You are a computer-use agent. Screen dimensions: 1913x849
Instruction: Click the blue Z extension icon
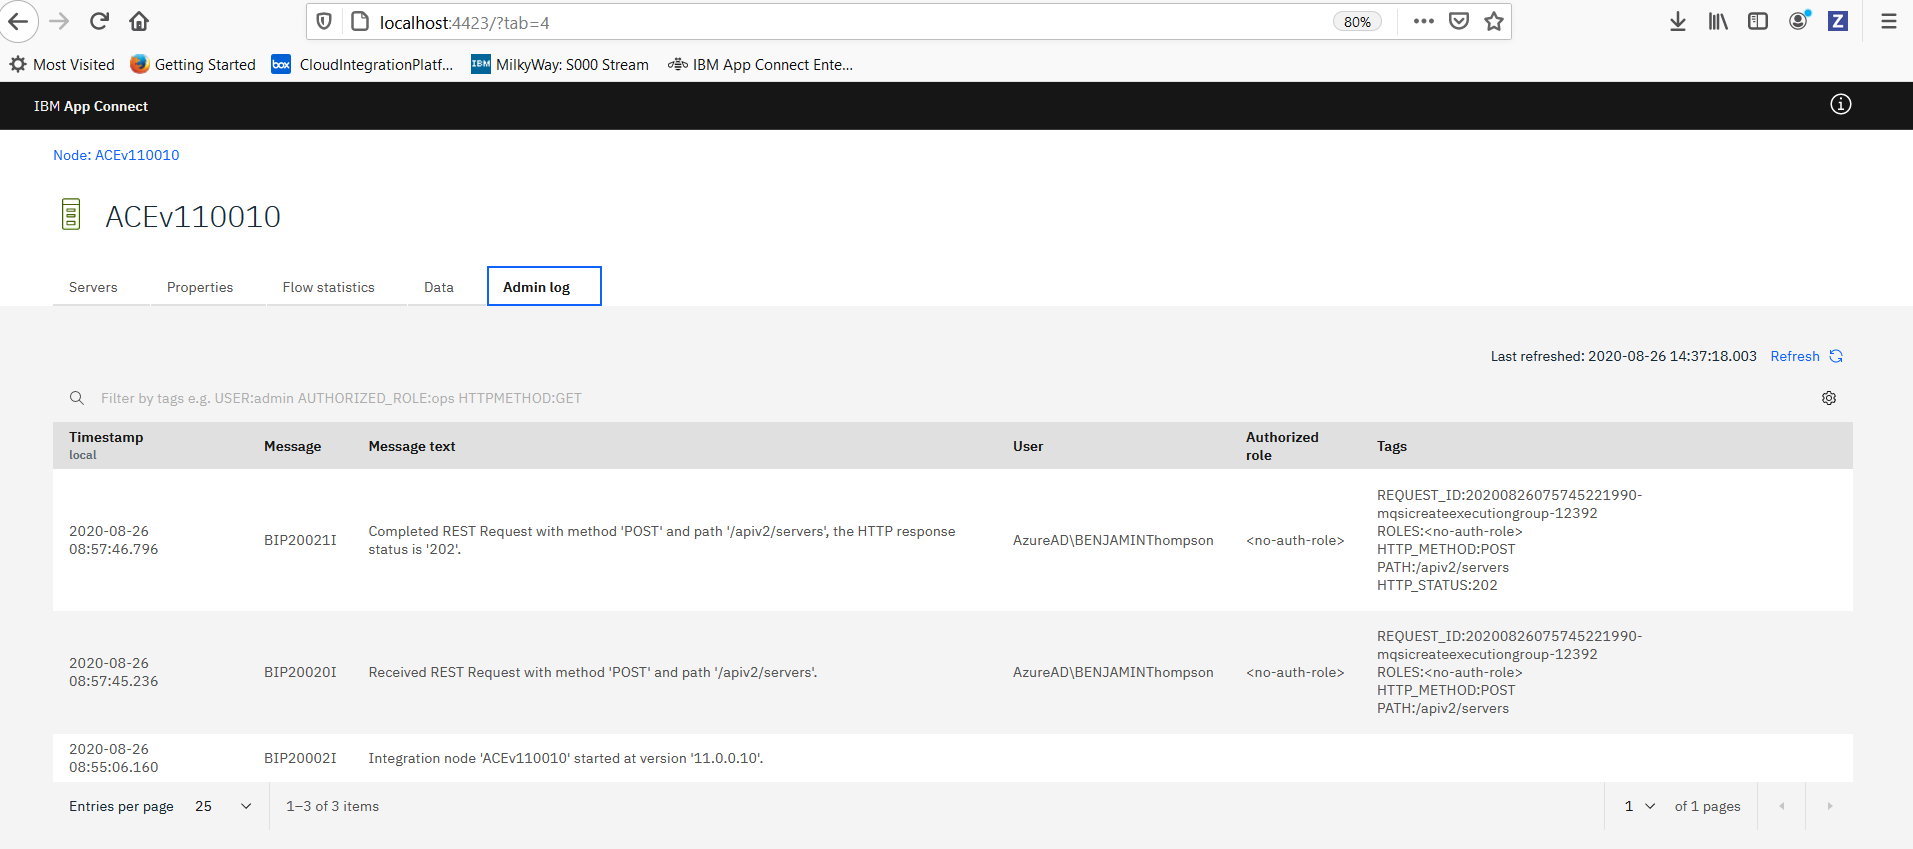pyautogui.click(x=1838, y=21)
